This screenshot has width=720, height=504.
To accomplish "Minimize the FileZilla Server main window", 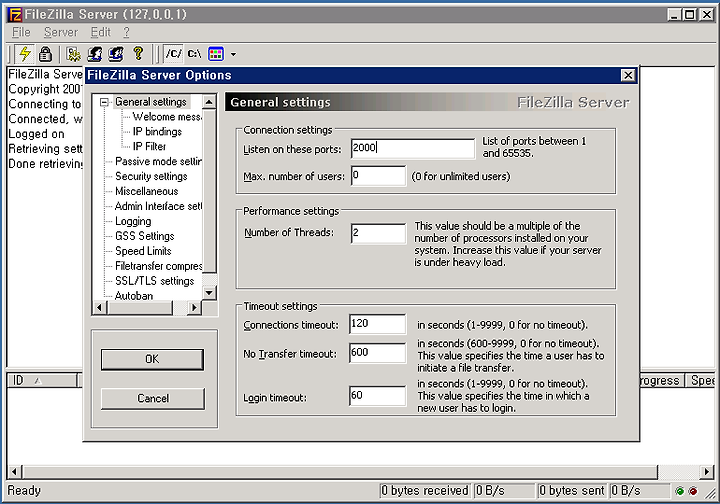I will click(x=674, y=15).
